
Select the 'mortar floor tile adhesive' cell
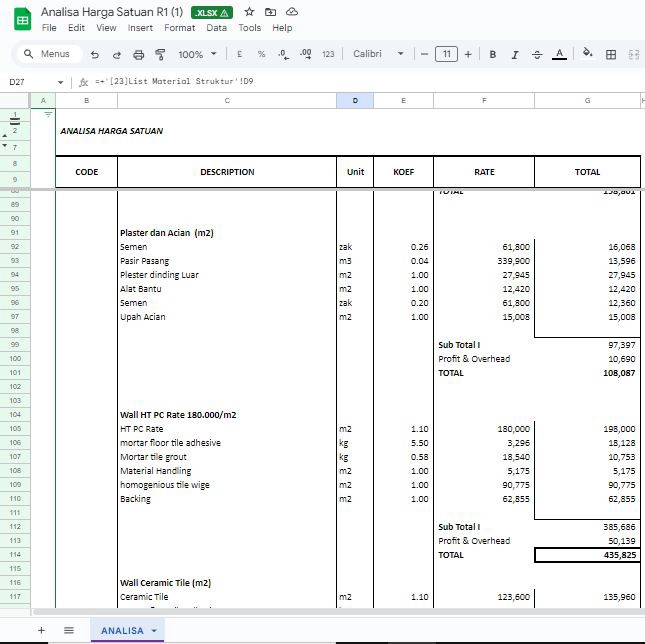pyautogui.click(x=227, y=442)
